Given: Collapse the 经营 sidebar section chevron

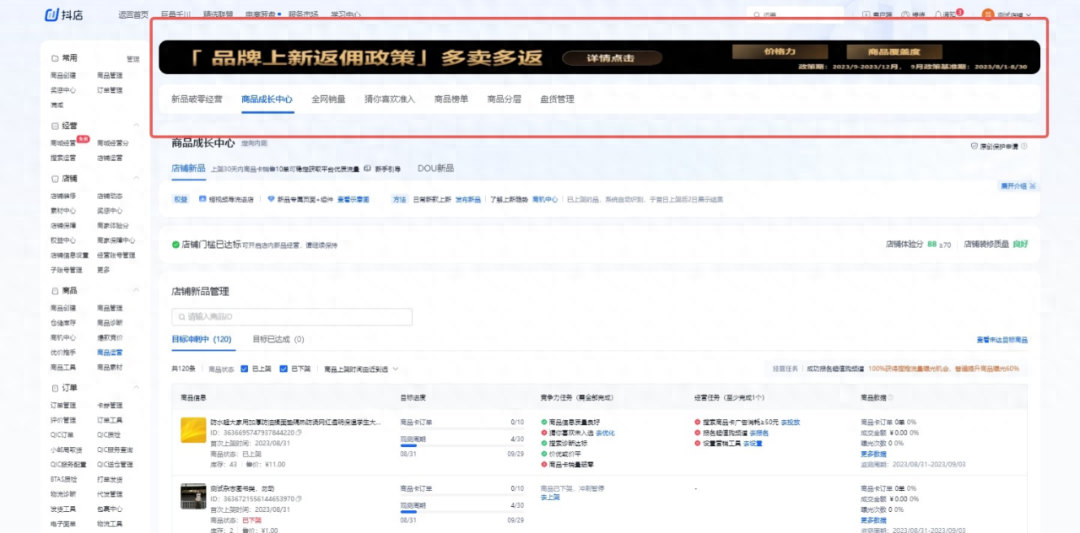Looking at the screenshot, I should tap(136, 126).
